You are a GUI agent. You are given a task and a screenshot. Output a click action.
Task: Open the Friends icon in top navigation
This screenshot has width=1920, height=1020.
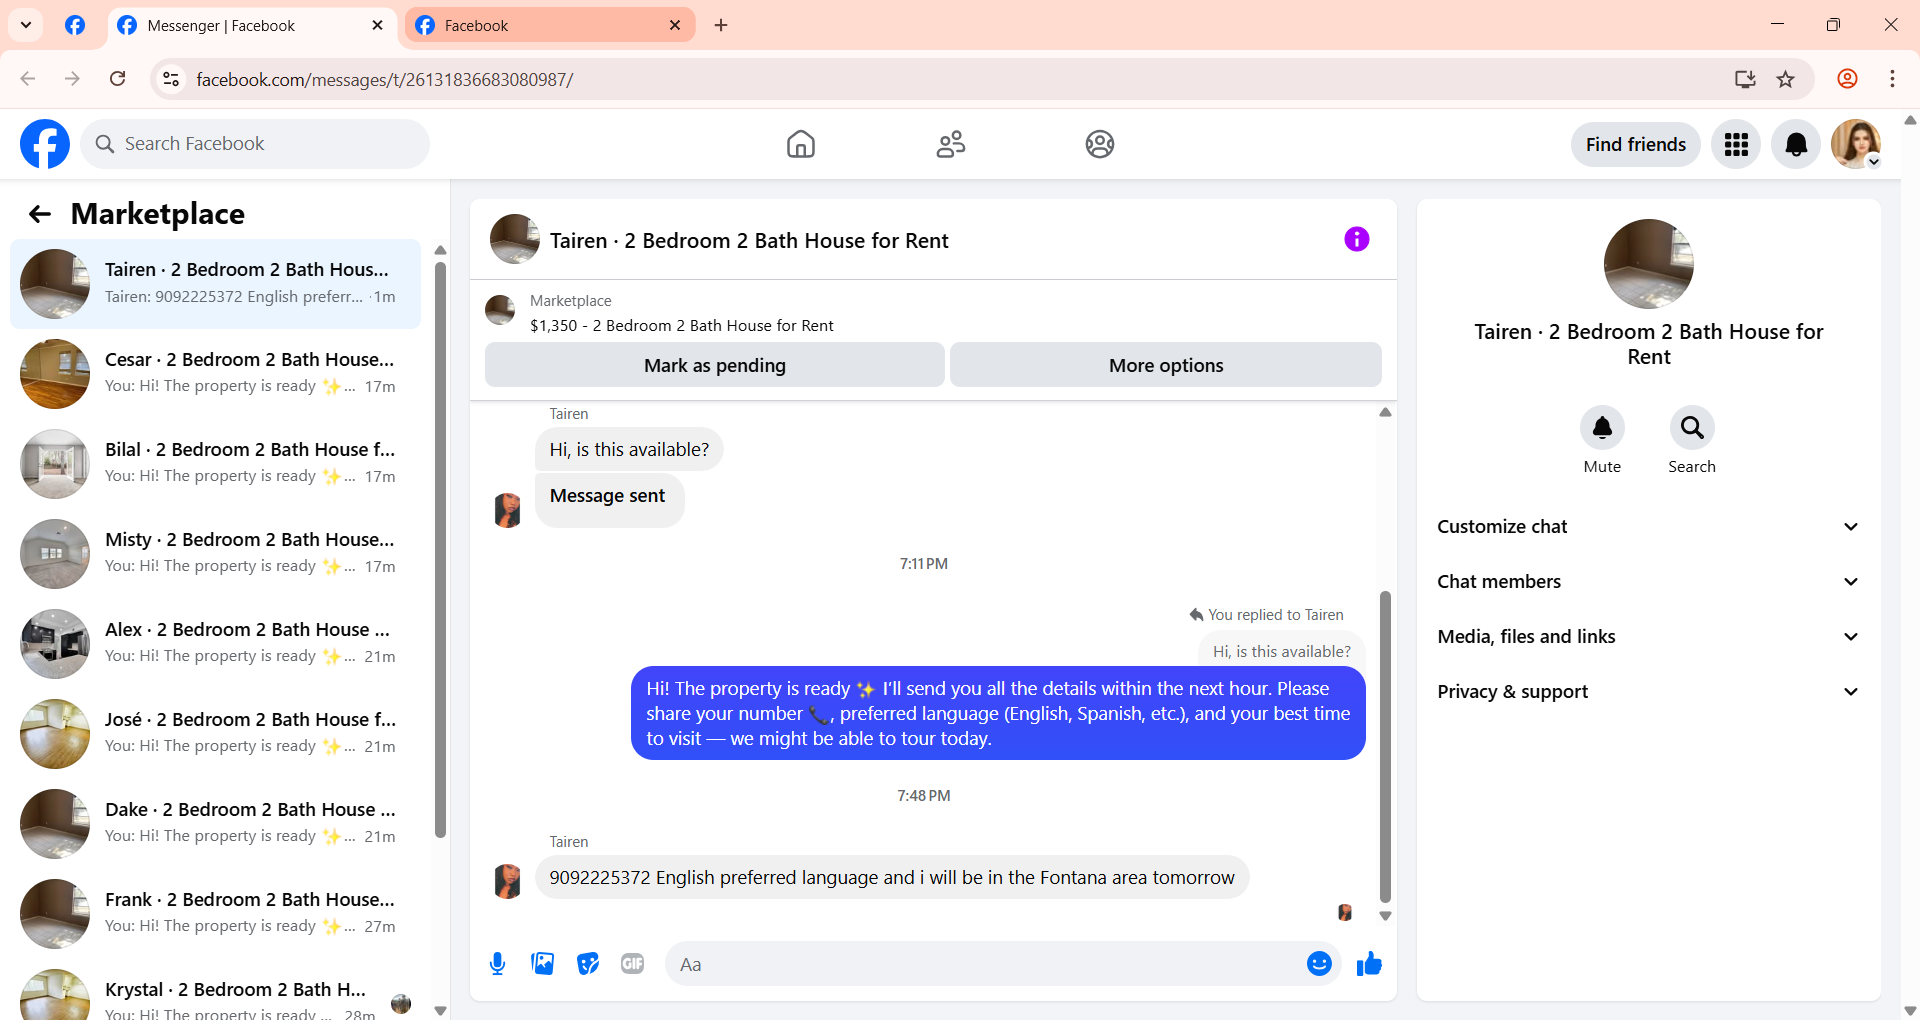[x=950, y=144]
